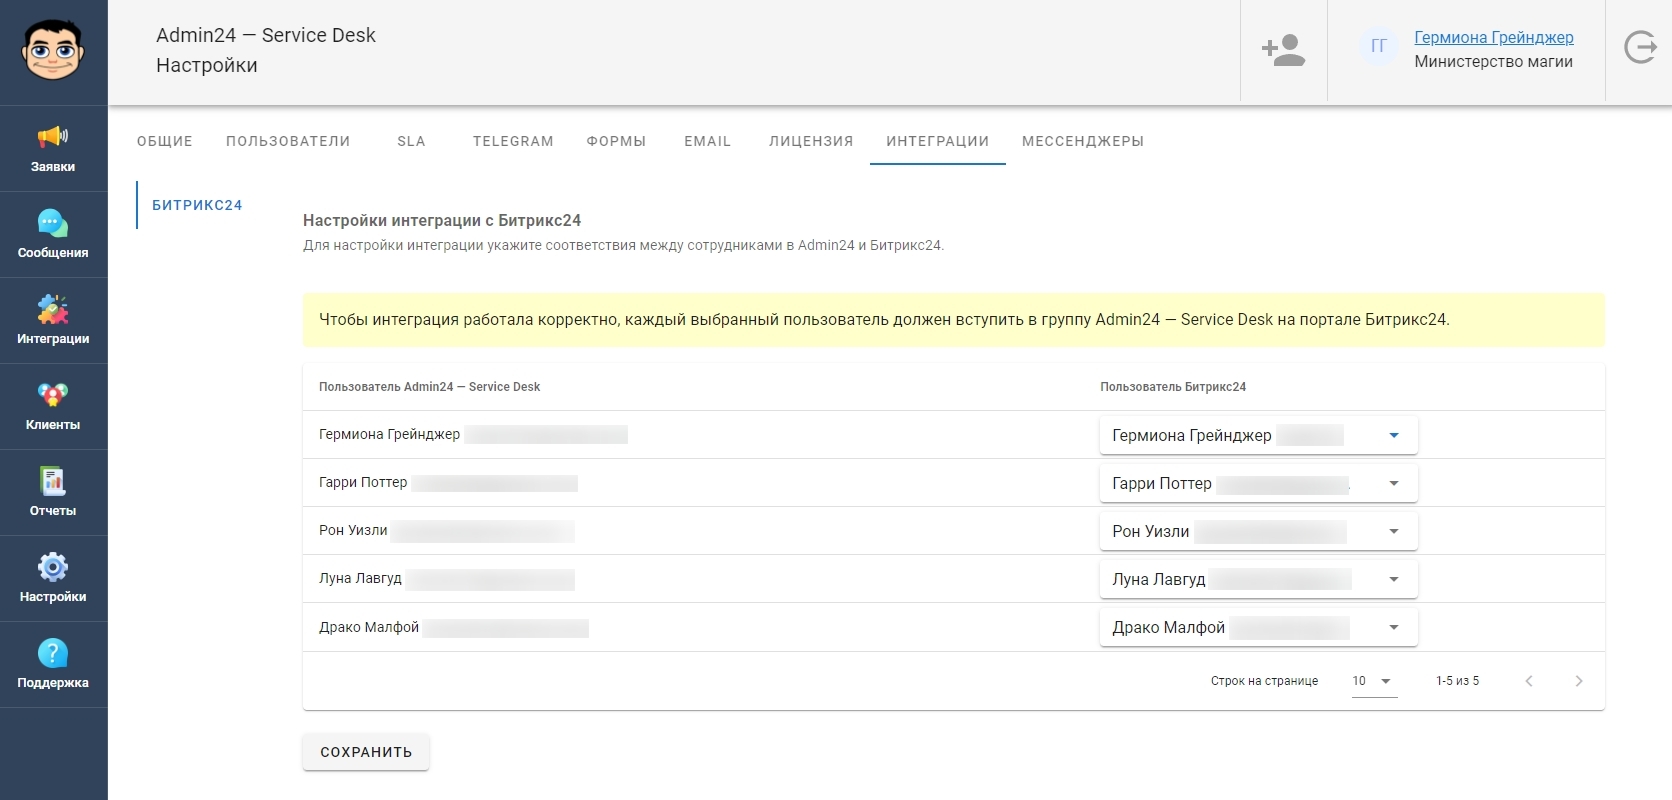Open Гермиона Грейнджер profile link
Viewport: 1672px width, 800px height.
click(1493, 37)
